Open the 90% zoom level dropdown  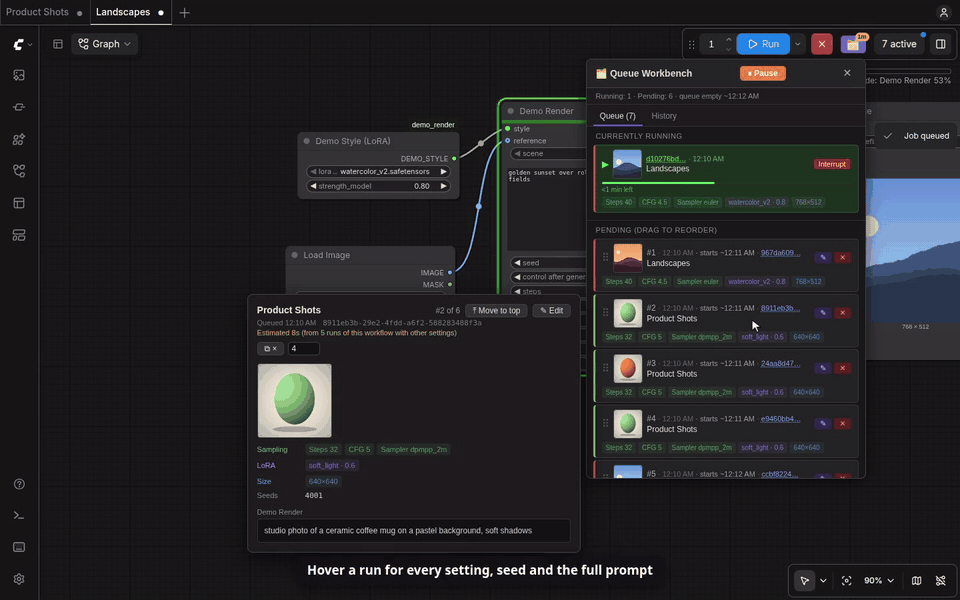pos(879,580)
